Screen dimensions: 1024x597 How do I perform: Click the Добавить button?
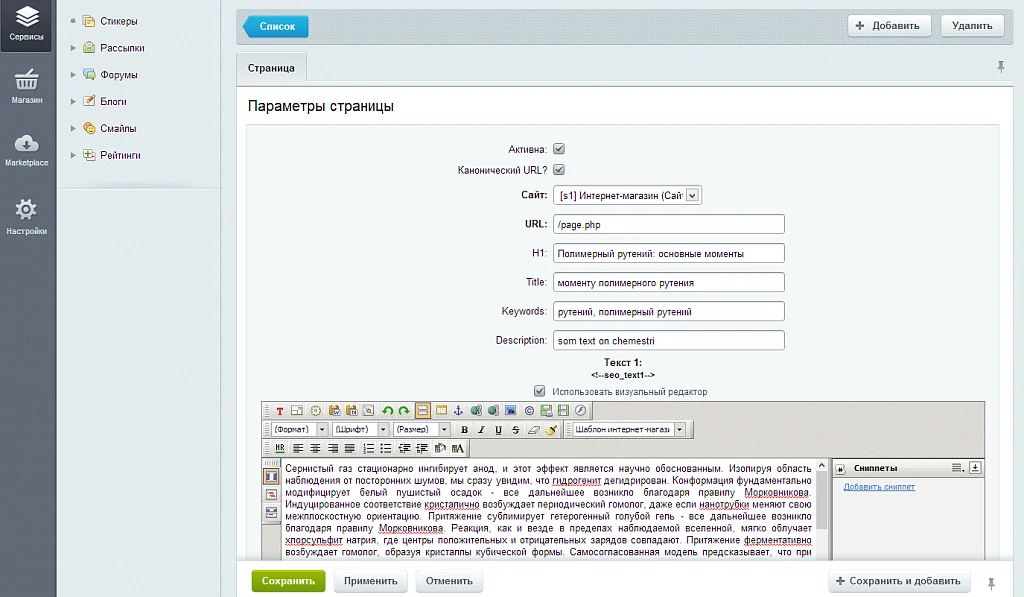tap(889, 25)
